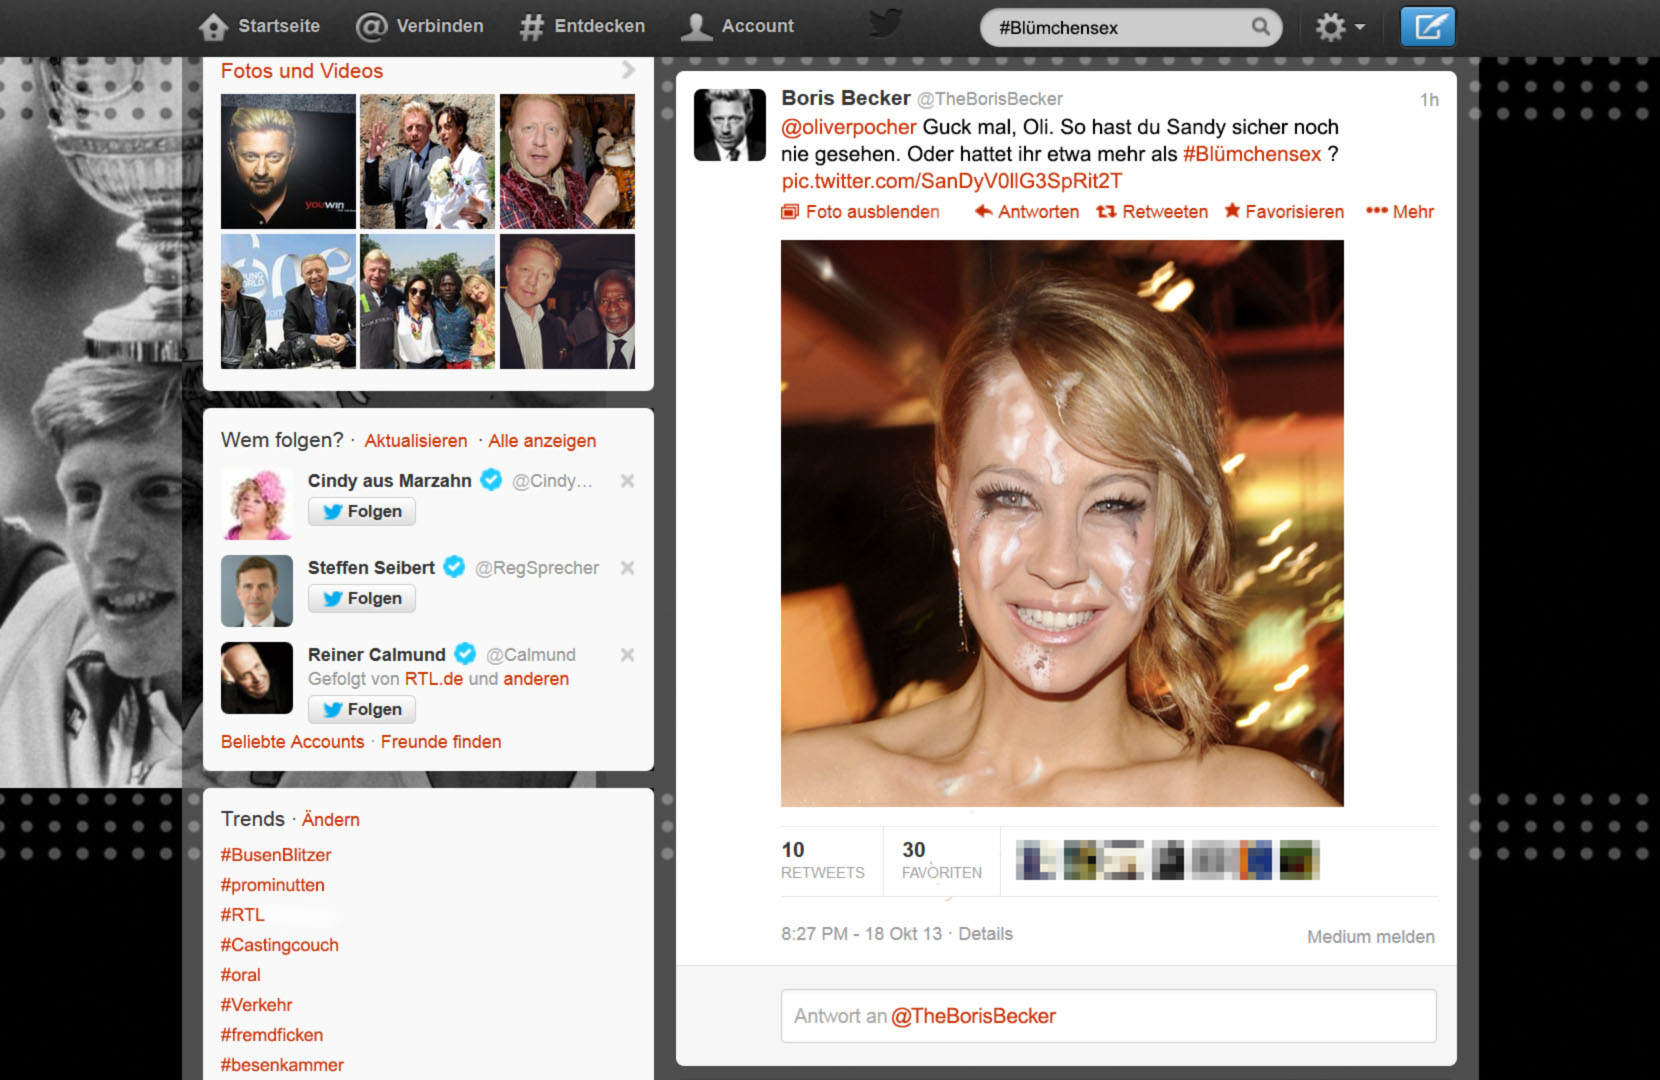Click the Antworten reply arrow
This screenshot has height=1080, width=1660.
tap(1027, 212)
